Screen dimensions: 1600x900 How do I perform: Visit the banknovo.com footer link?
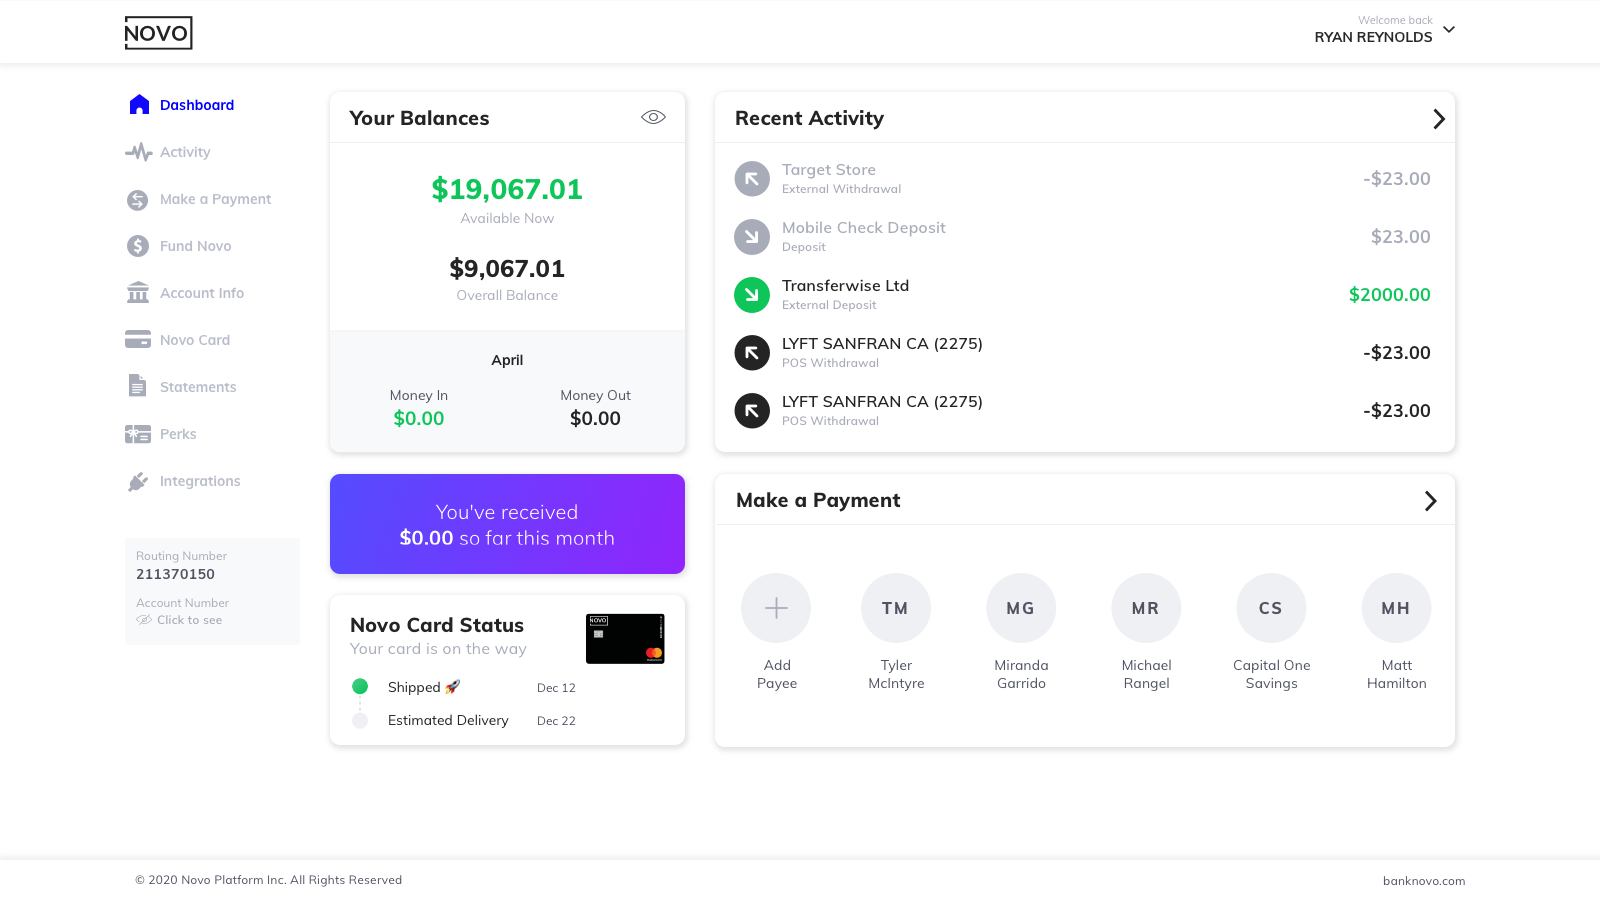[1424, 881]
